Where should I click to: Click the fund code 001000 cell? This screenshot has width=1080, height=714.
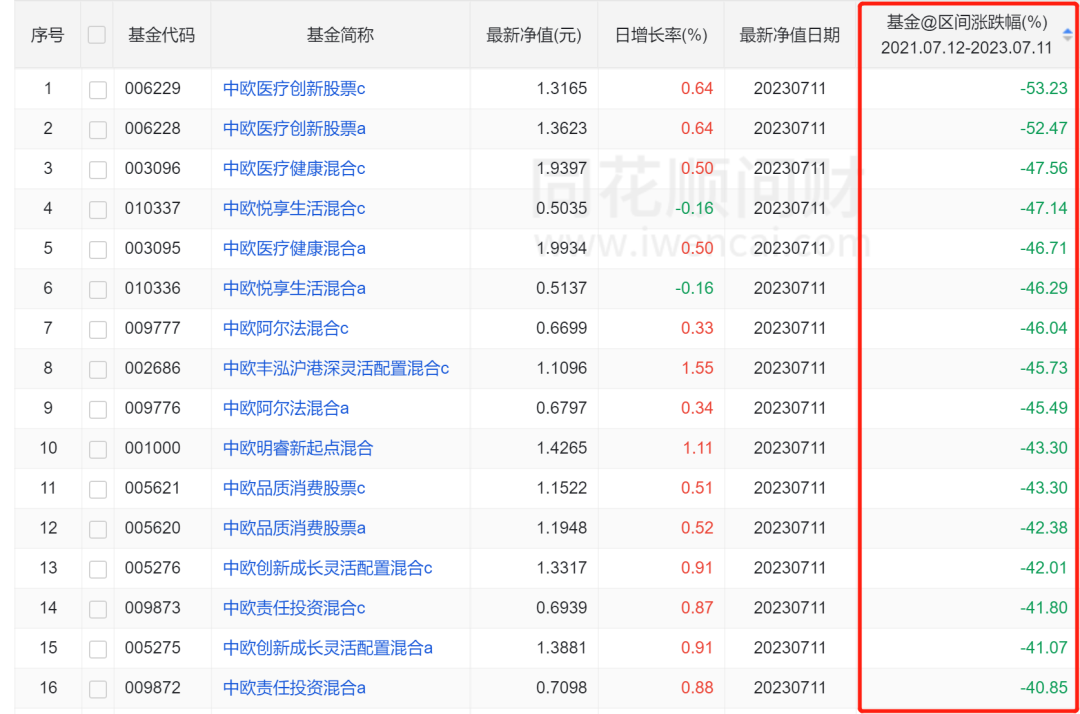coord(153,448)
